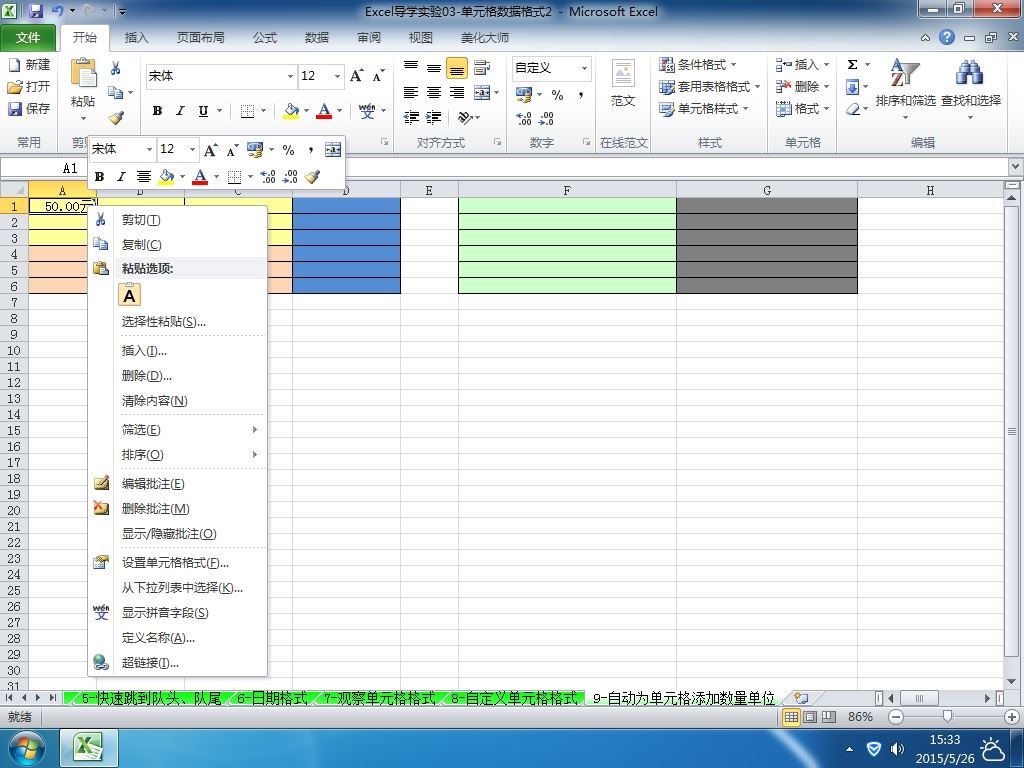Click the ribbon Decrease Decimal icon
The height and width of the screenshot is (768, 1024).
click(x=547, y=118)
